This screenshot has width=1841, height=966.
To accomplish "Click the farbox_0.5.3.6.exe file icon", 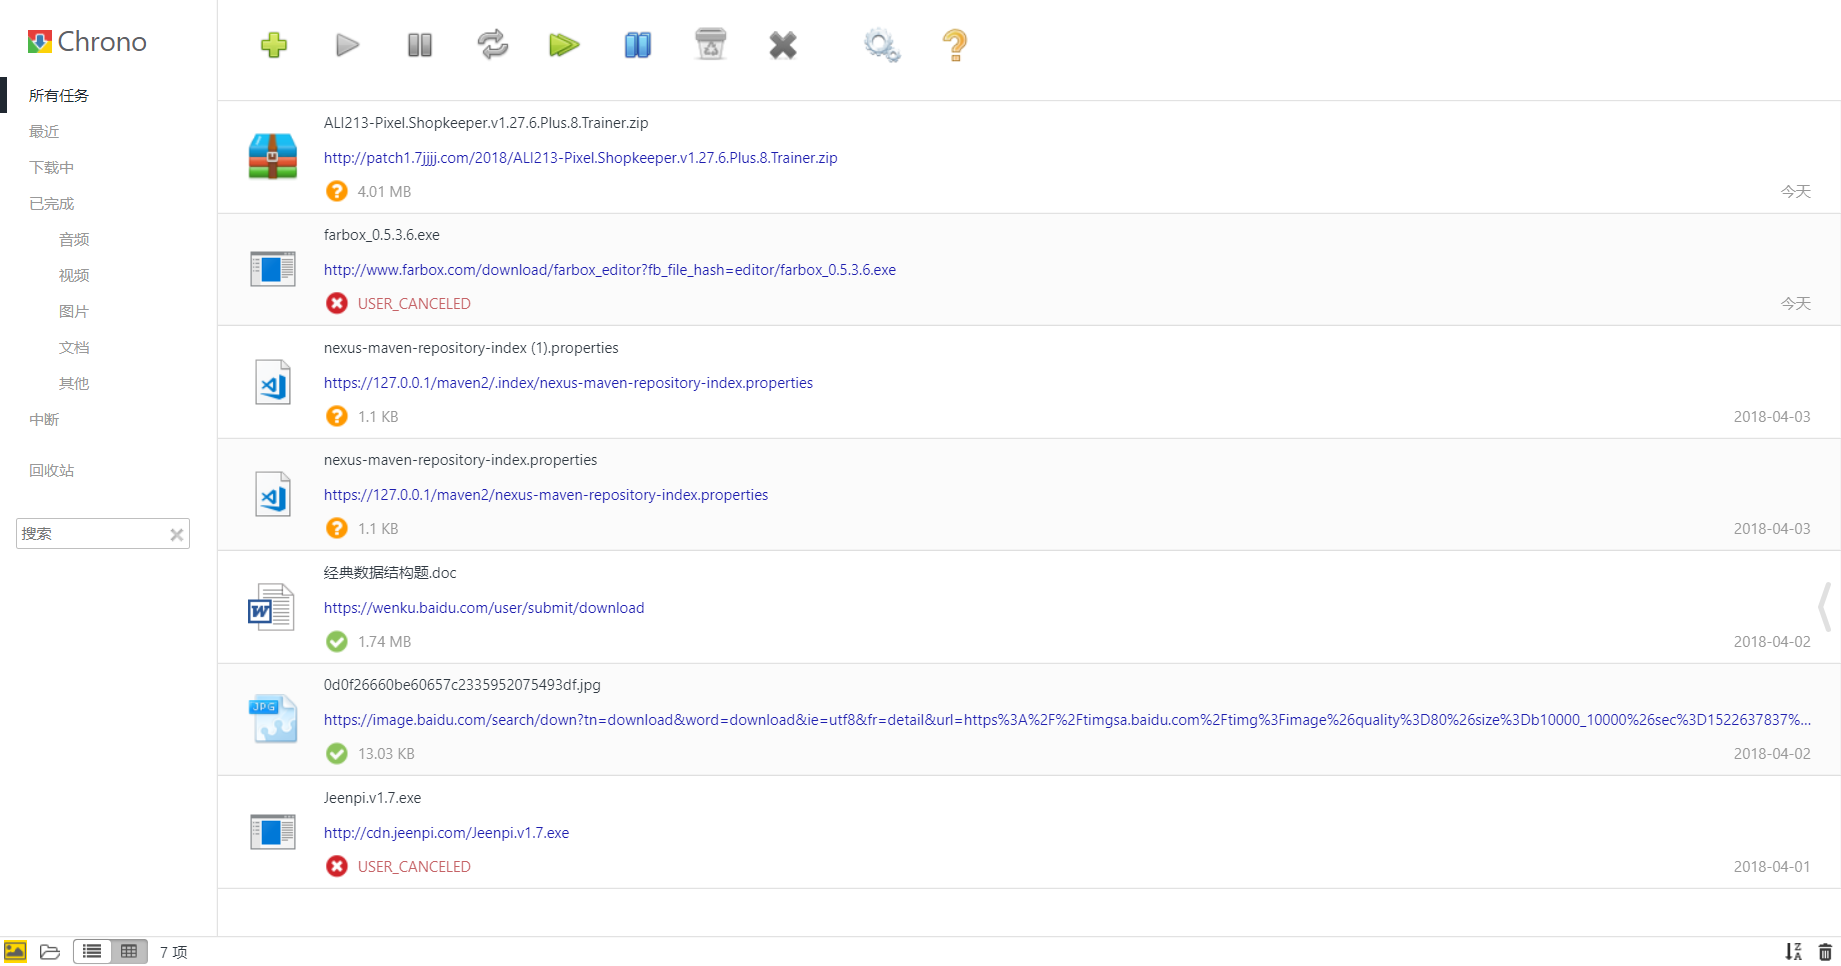I will click(273, 269).
